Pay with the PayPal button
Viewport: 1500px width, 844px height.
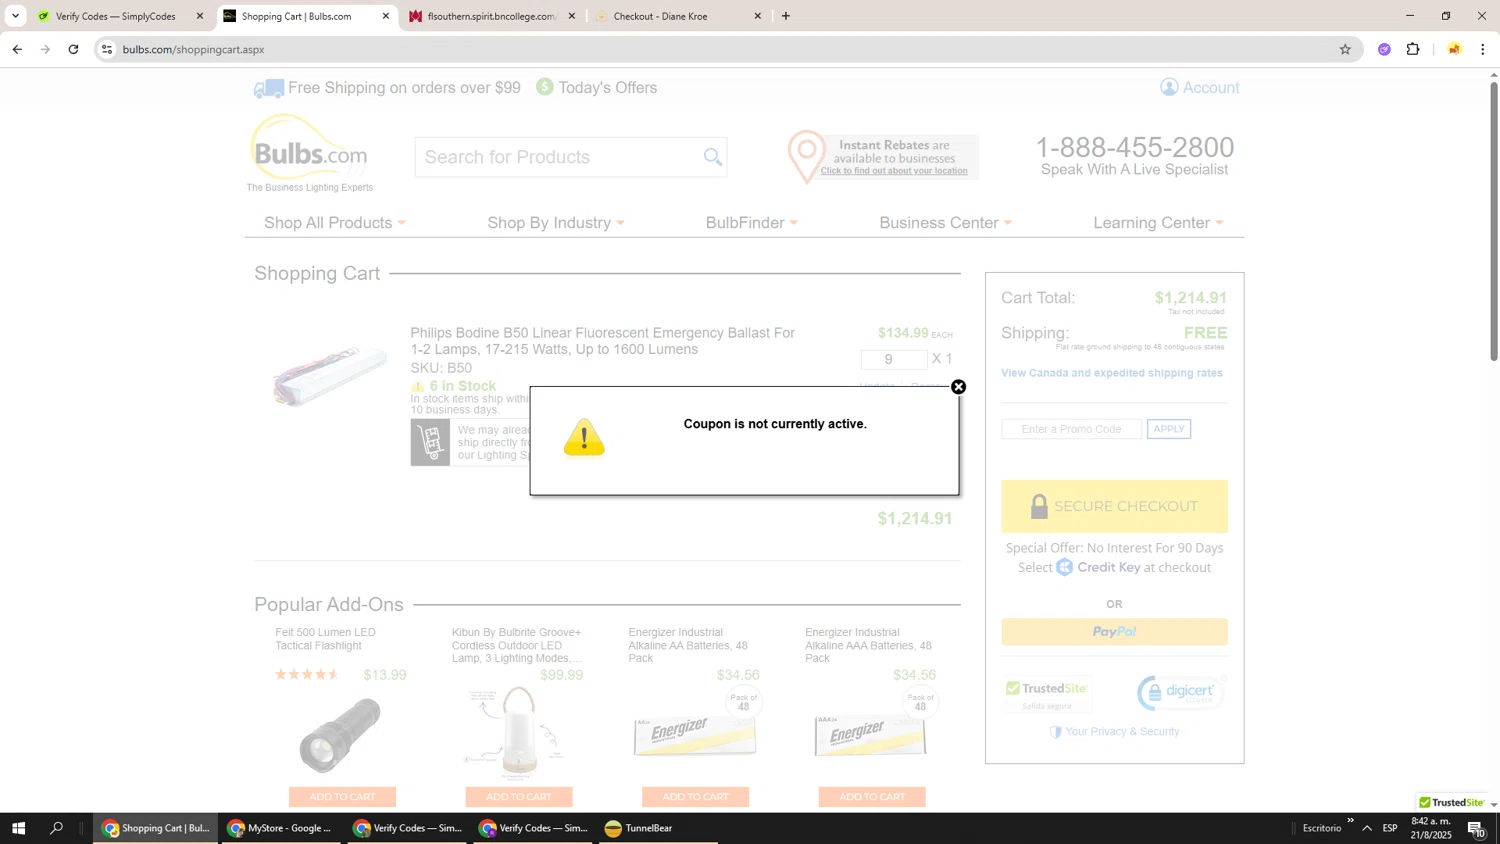[1114, 632]
